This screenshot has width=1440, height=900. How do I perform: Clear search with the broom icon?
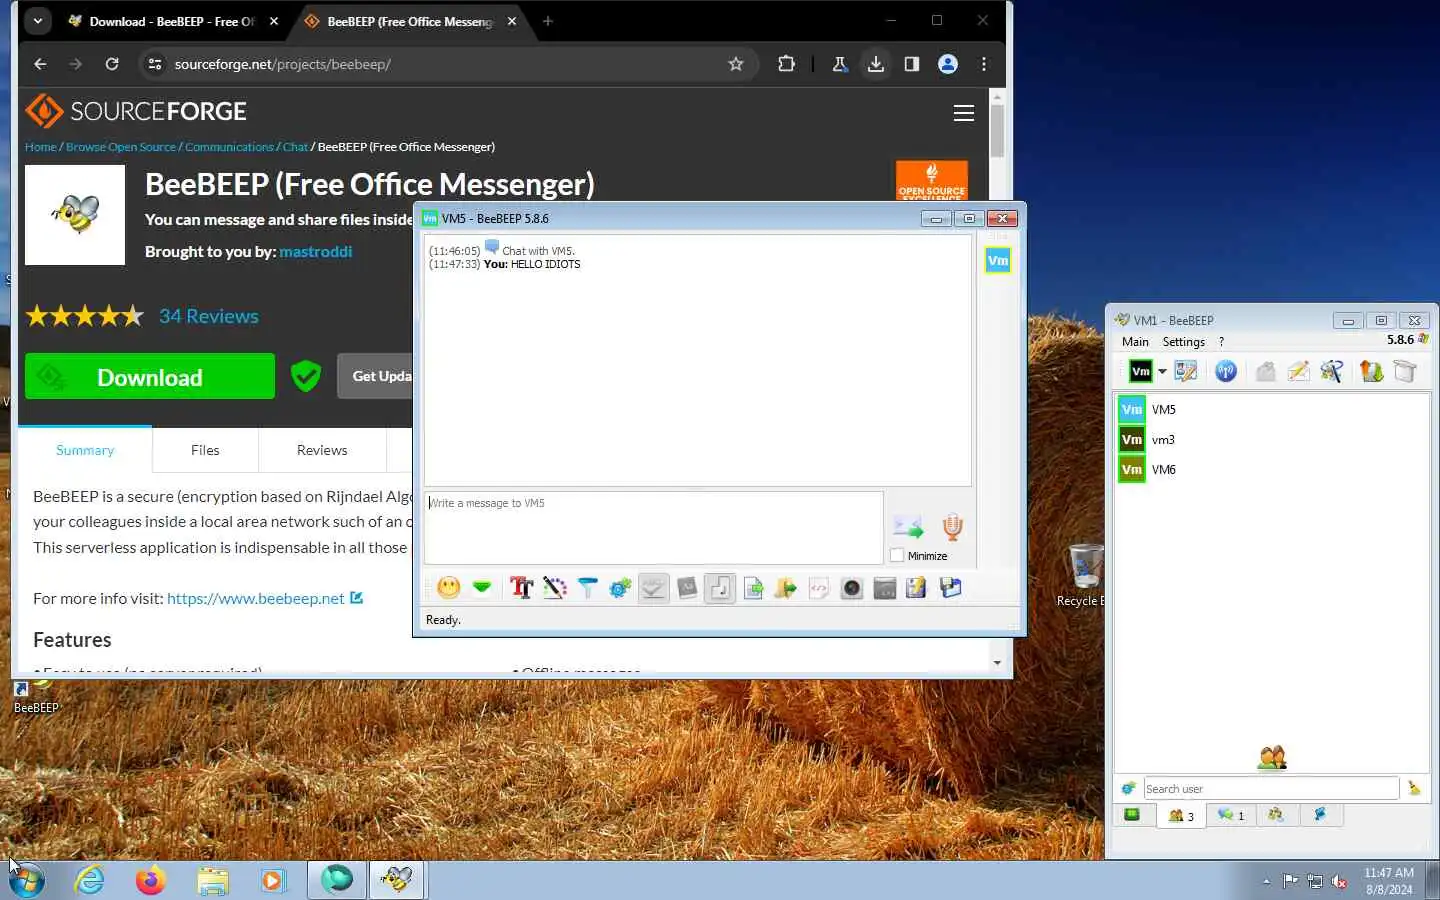click(1414, 788)
